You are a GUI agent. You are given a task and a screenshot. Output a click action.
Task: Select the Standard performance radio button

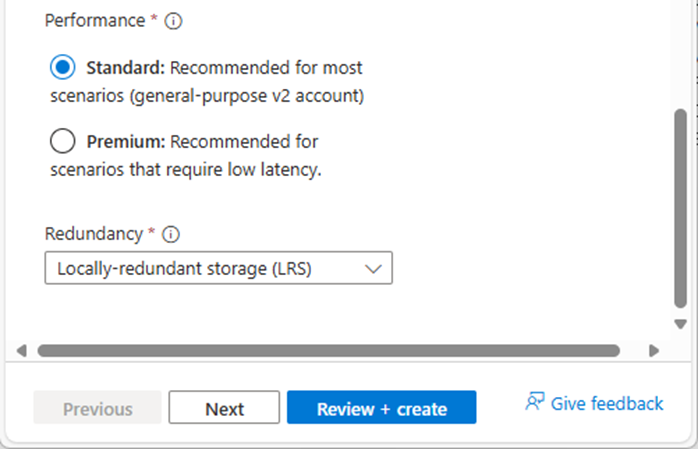pyautogui.click(x=62, y=67)
